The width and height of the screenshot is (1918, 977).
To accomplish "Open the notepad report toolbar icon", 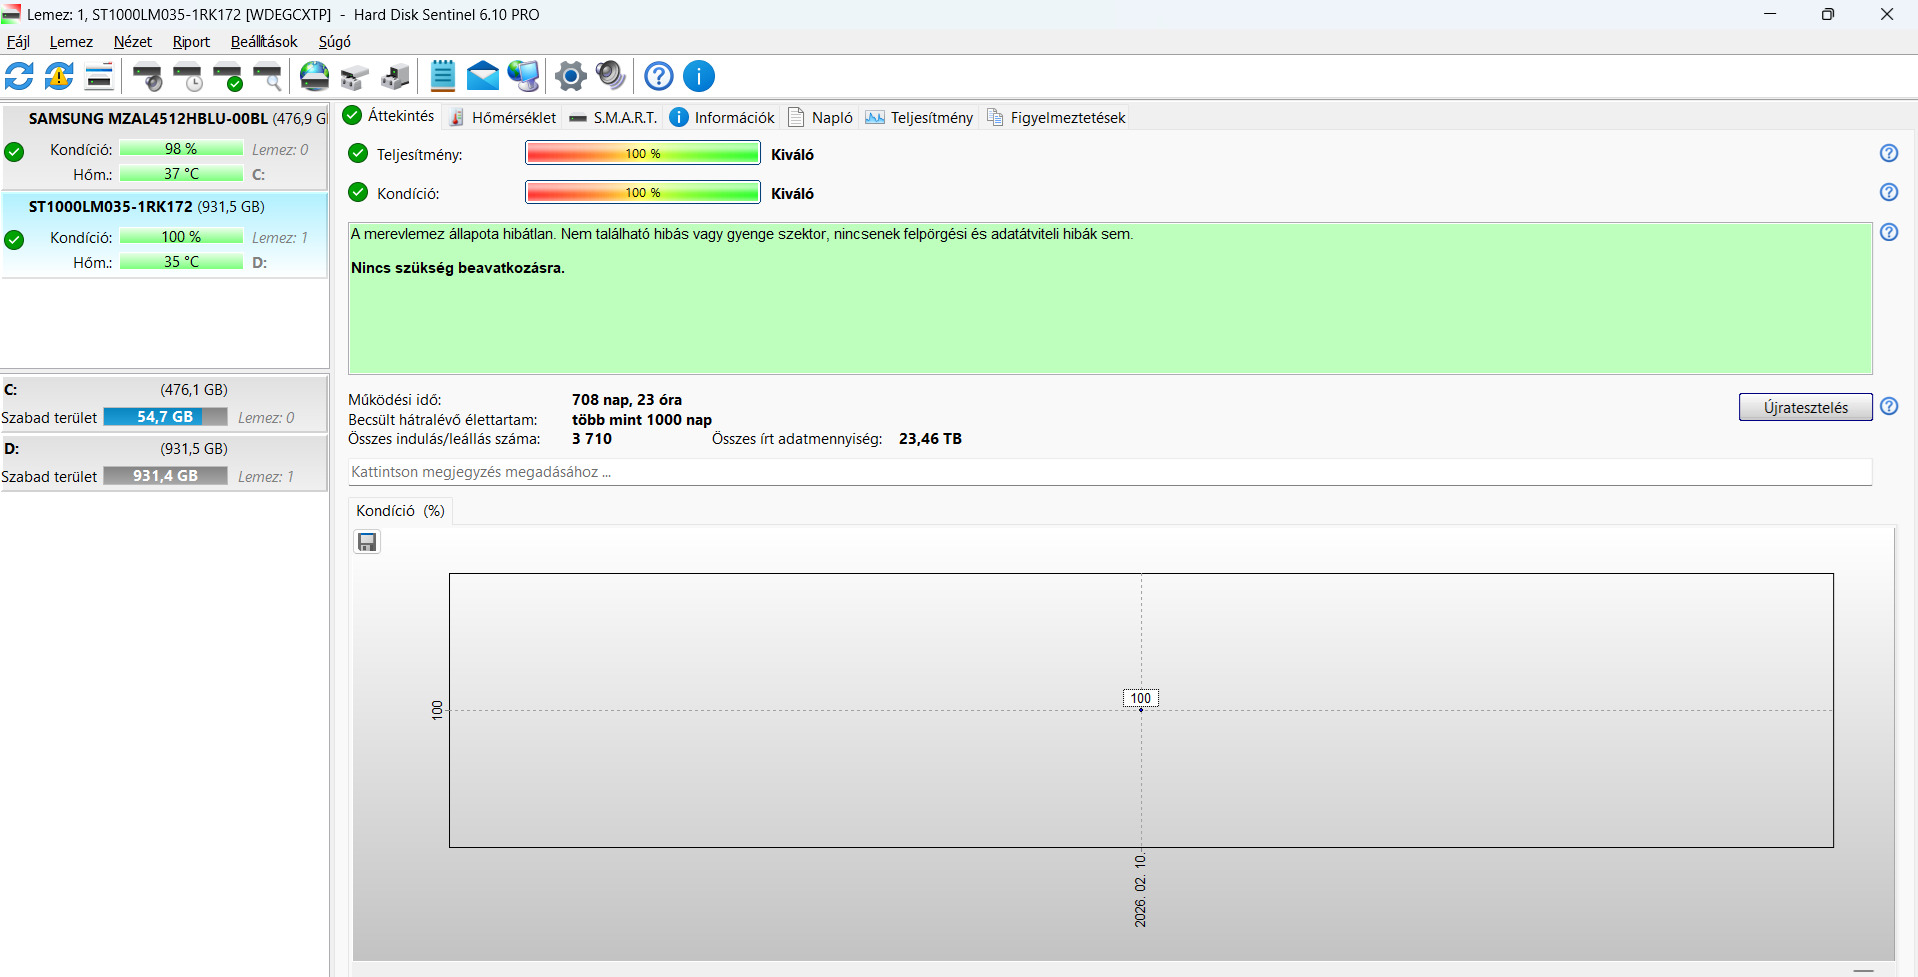I will pyautogui.click(x=443, y=76).
